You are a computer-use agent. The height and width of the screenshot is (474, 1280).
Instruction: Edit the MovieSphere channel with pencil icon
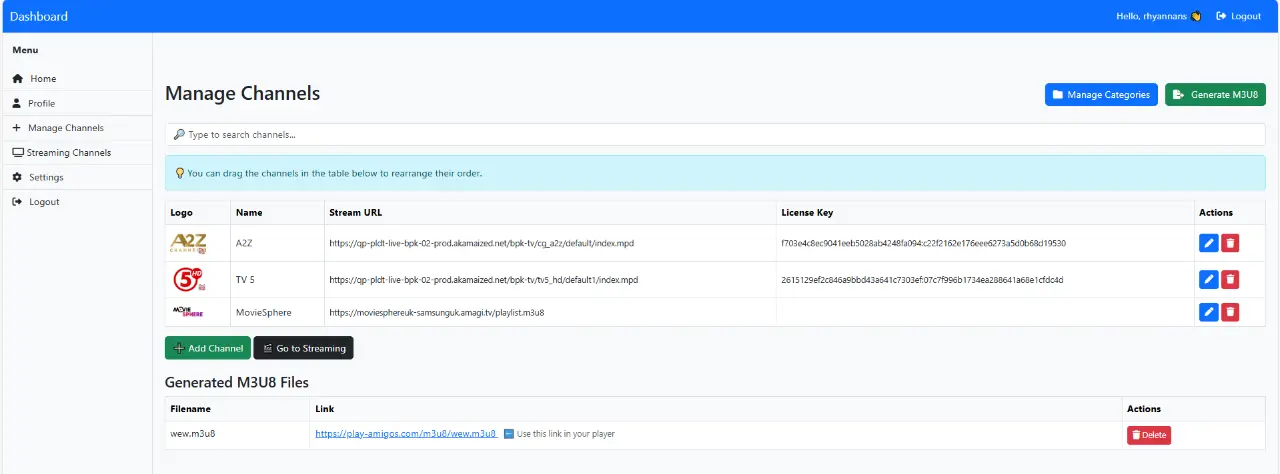click(1208, 312)
